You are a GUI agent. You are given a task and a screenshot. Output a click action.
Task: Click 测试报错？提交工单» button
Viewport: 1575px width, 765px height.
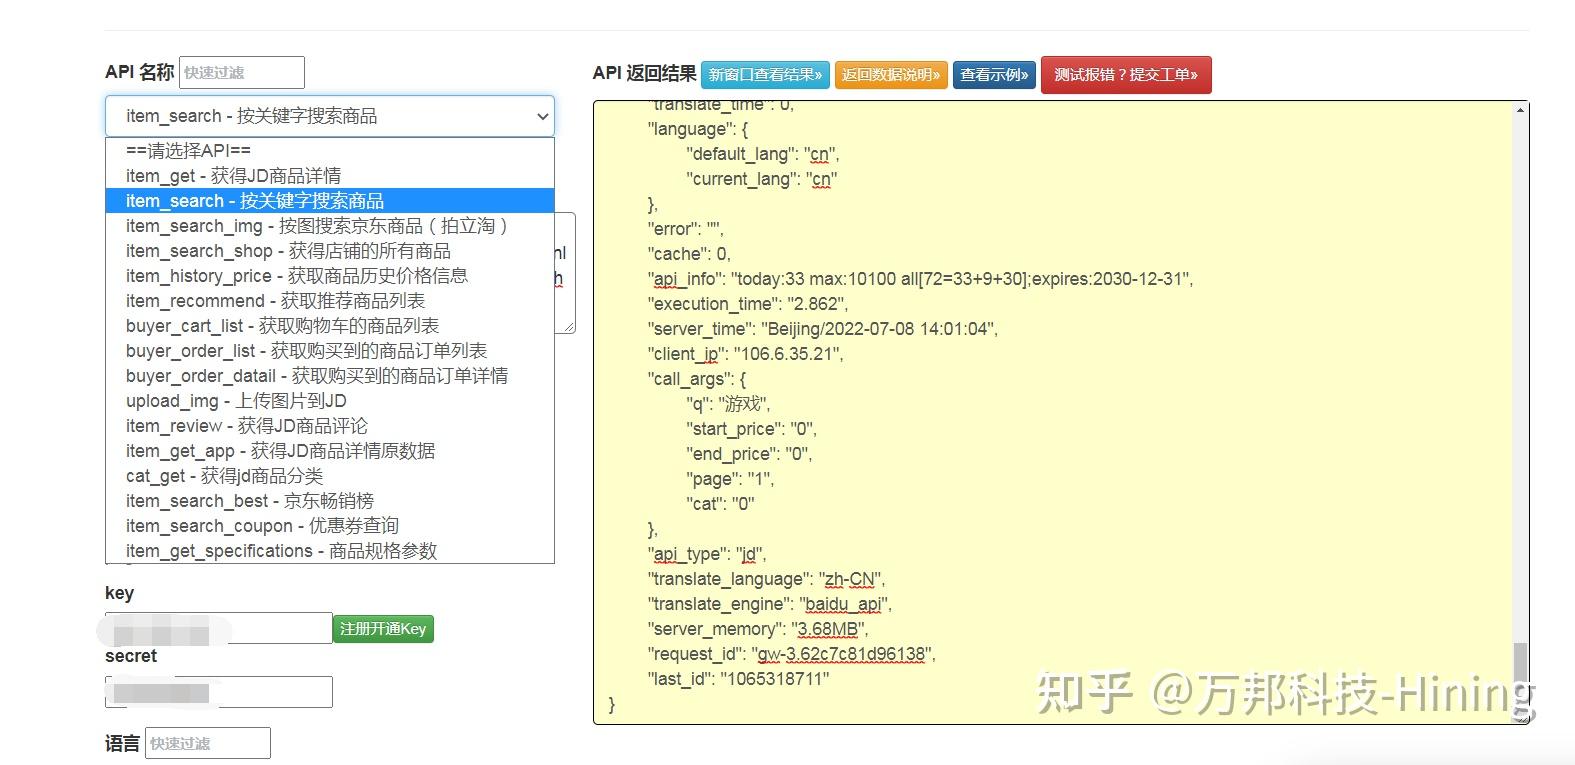[1126, 75]
